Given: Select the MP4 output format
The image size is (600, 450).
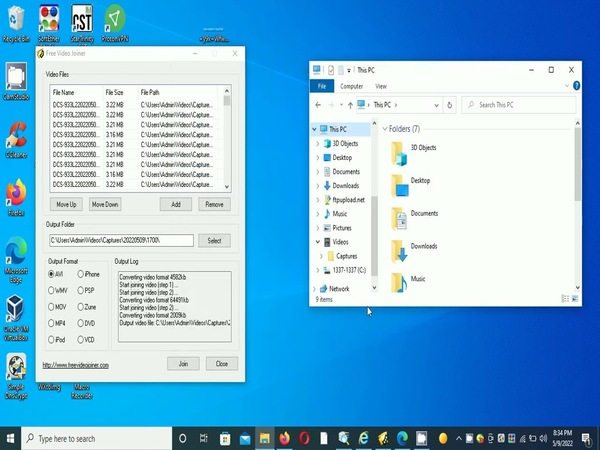Looking at the screenshot, I should point(52,323).
